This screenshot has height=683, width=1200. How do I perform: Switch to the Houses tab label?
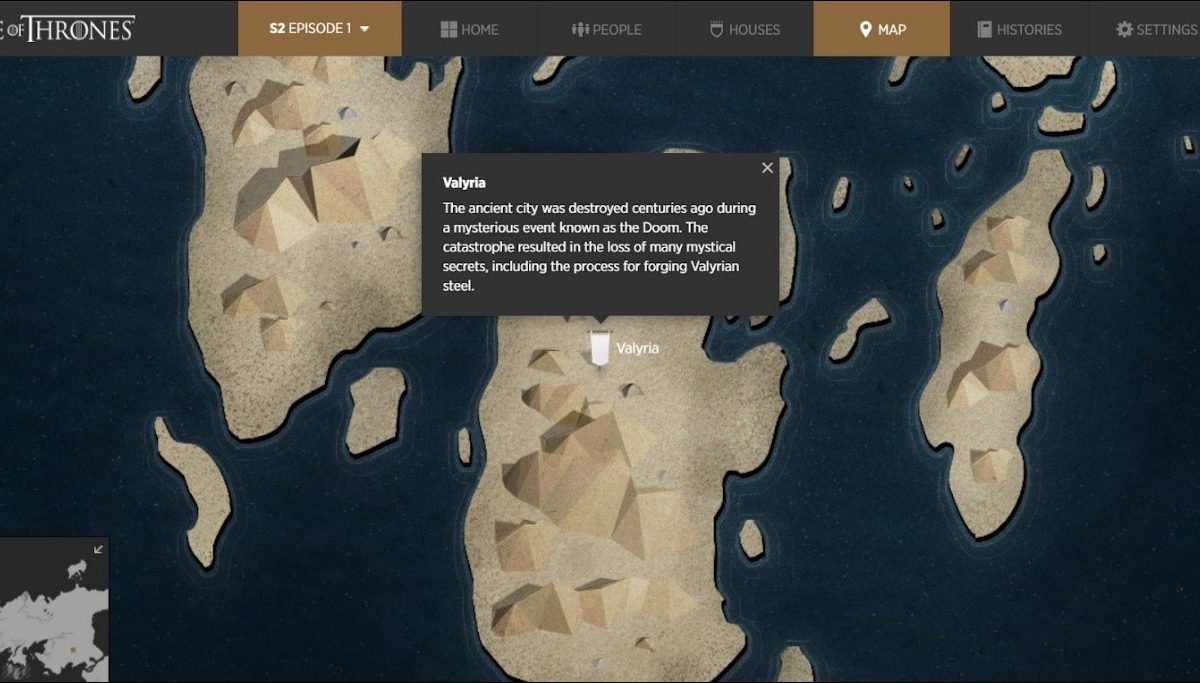[x=754, y=29]
